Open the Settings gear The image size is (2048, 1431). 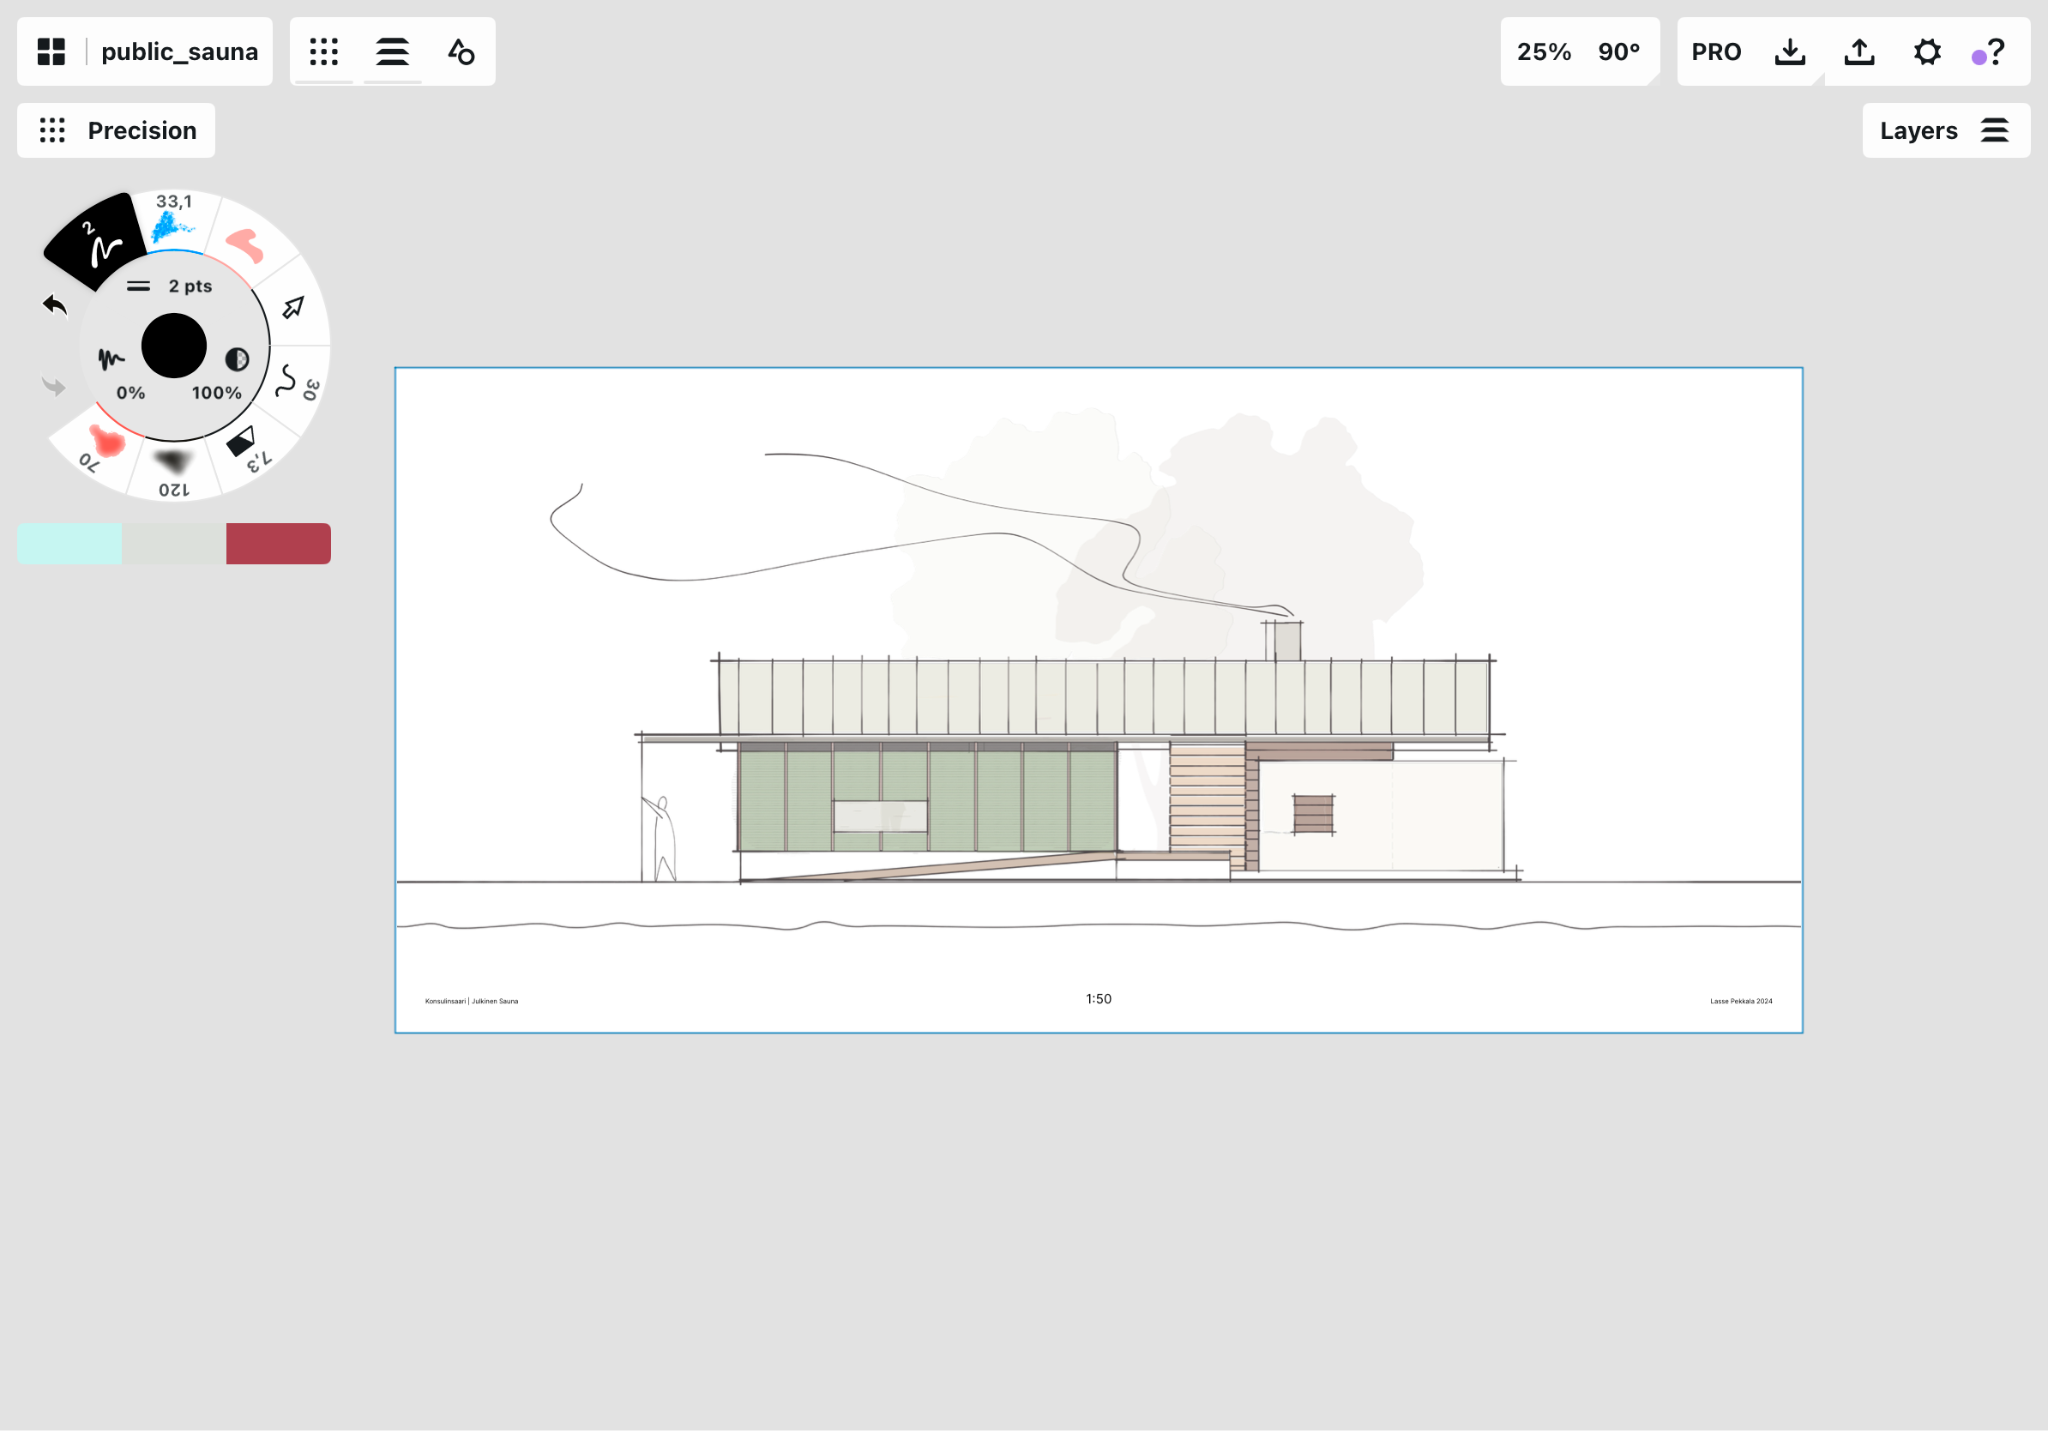(1927, 52)
